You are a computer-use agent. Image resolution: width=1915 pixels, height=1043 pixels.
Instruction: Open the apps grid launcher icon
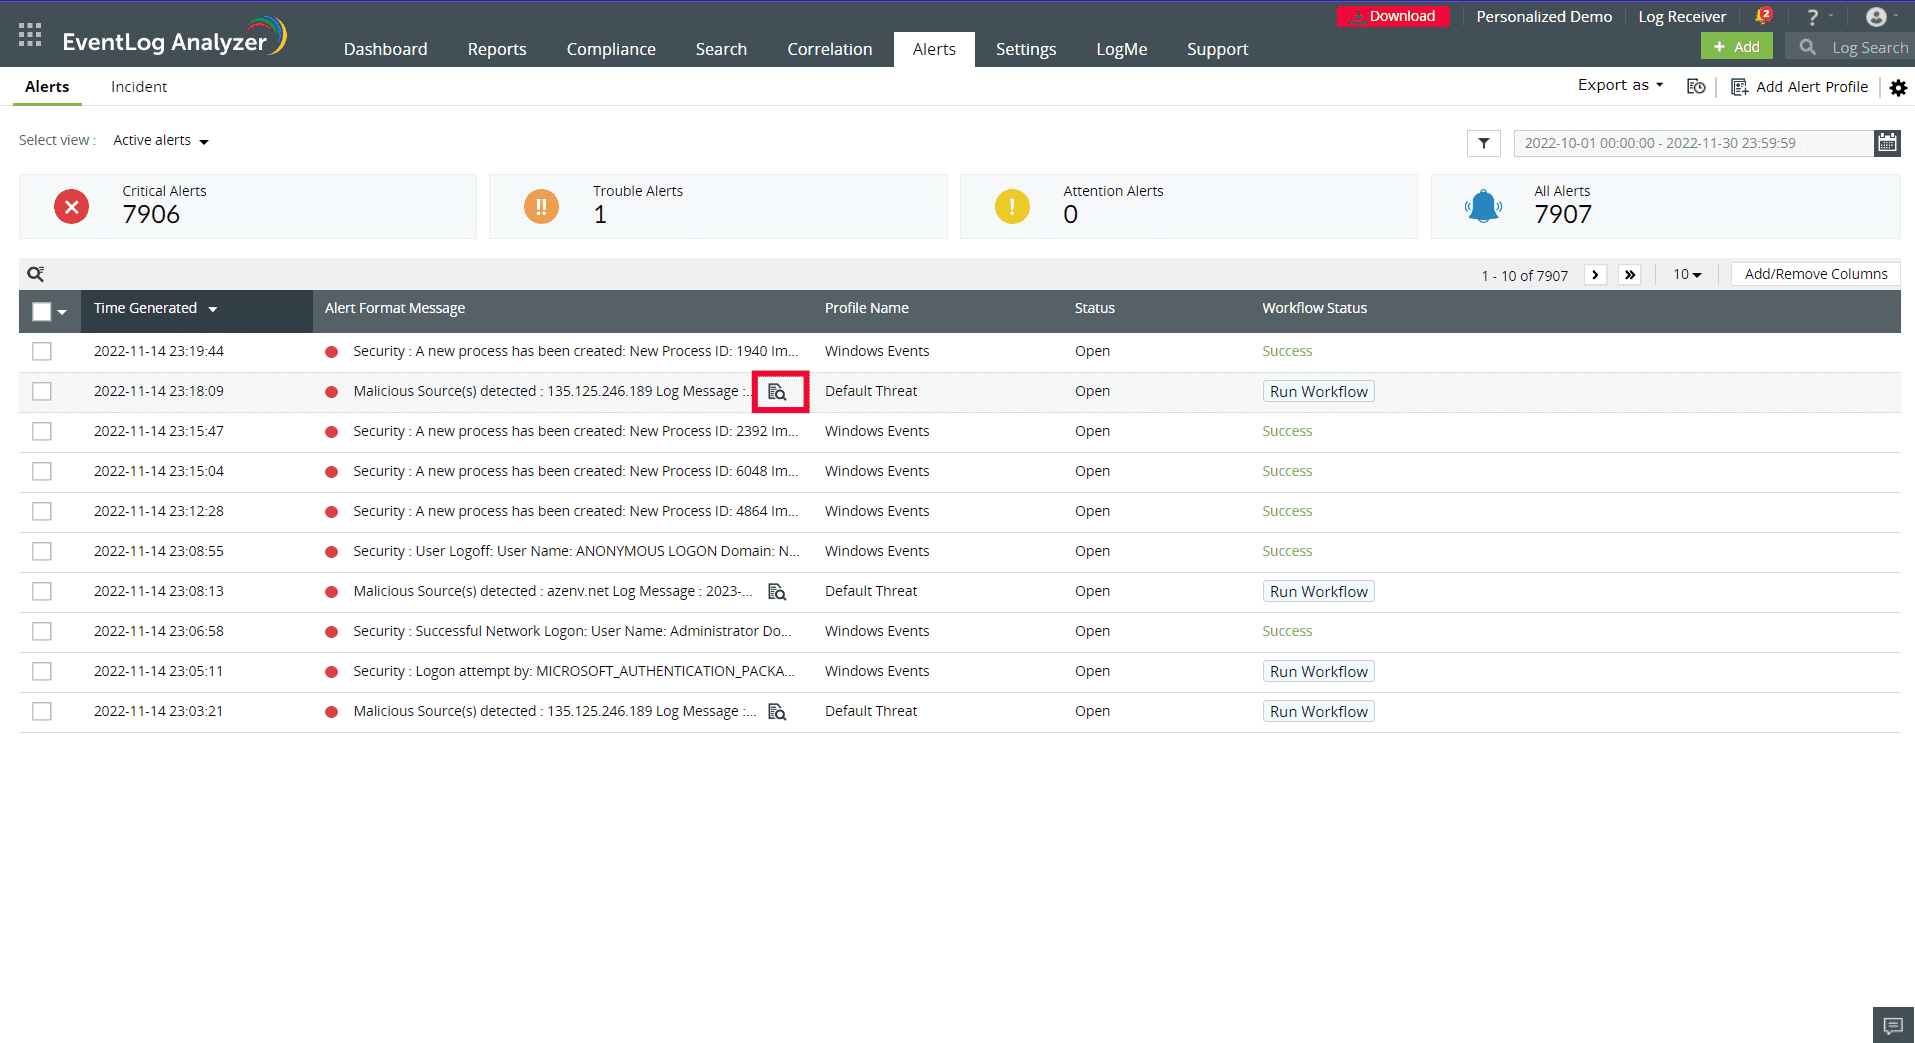pos(30,36)
